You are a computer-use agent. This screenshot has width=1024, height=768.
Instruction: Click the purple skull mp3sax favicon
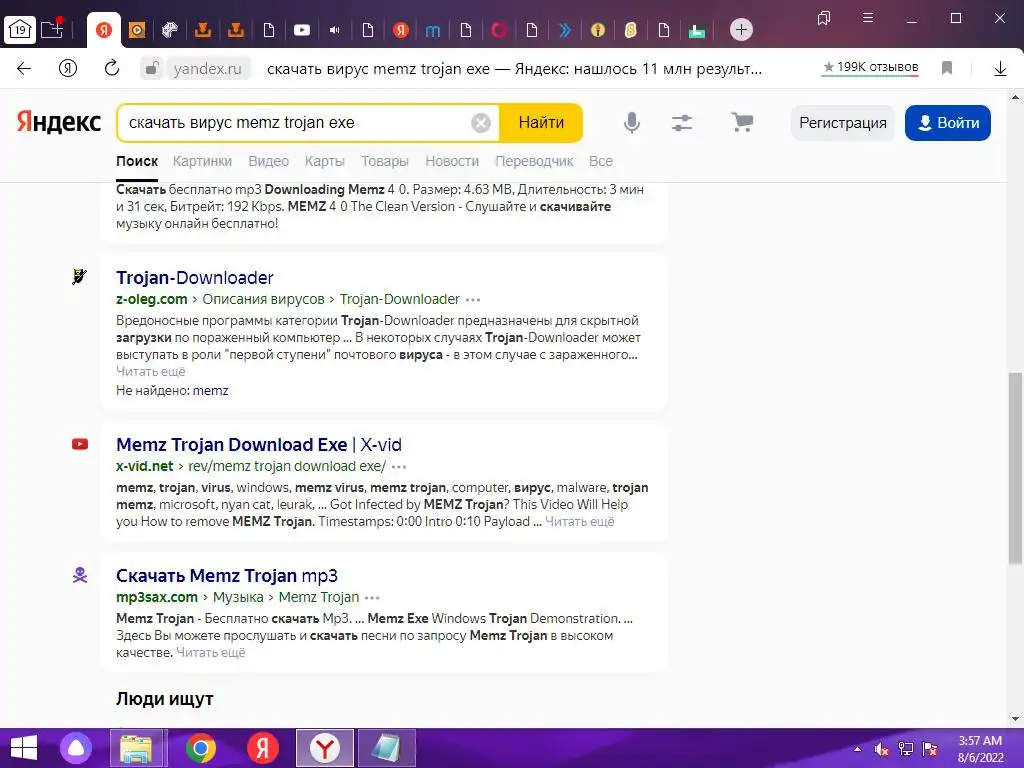80,575
